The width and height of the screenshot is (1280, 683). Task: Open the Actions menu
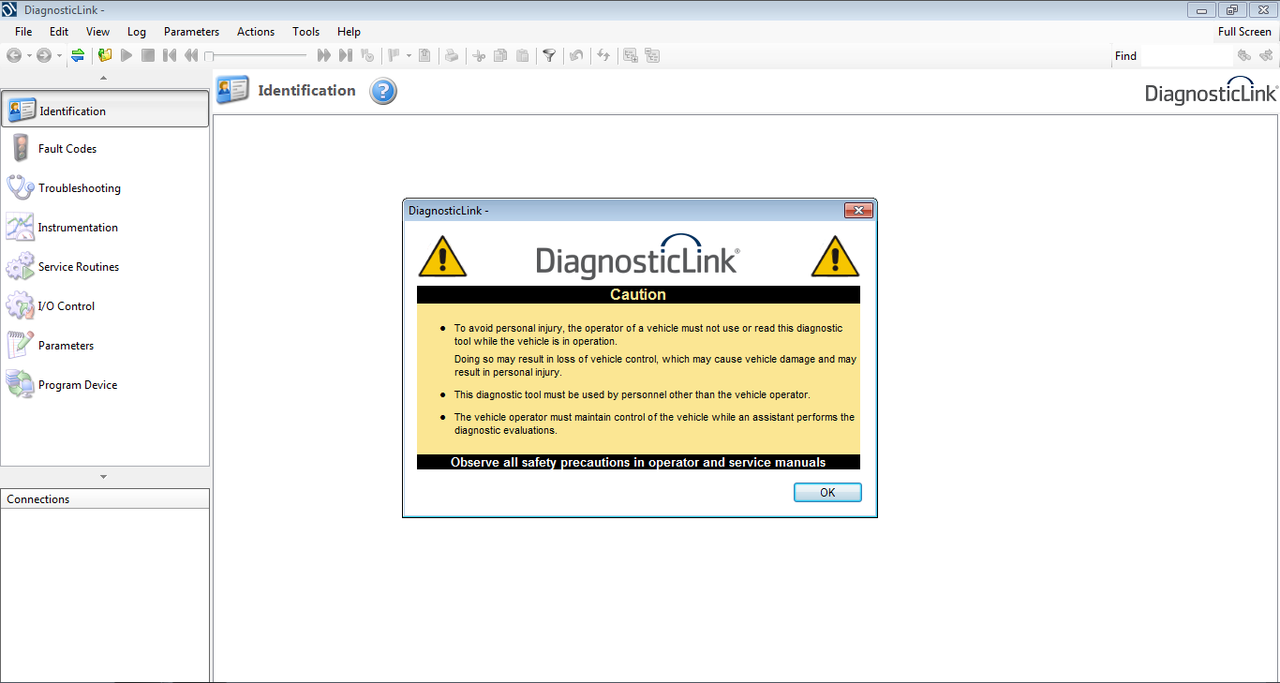(x=256, y=32)
